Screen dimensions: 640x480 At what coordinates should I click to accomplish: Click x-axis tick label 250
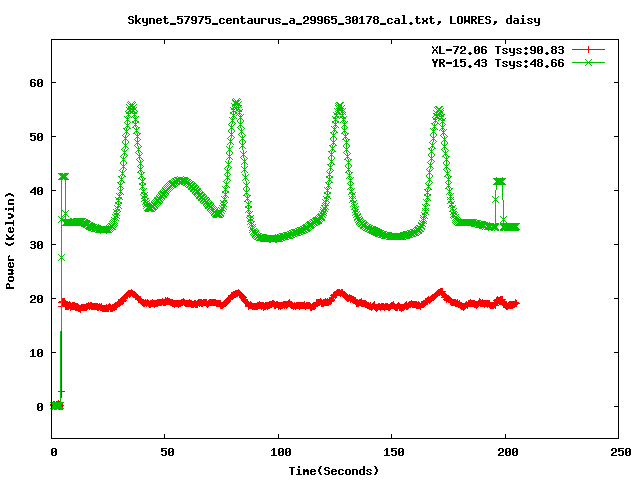(x=620, y=452)
